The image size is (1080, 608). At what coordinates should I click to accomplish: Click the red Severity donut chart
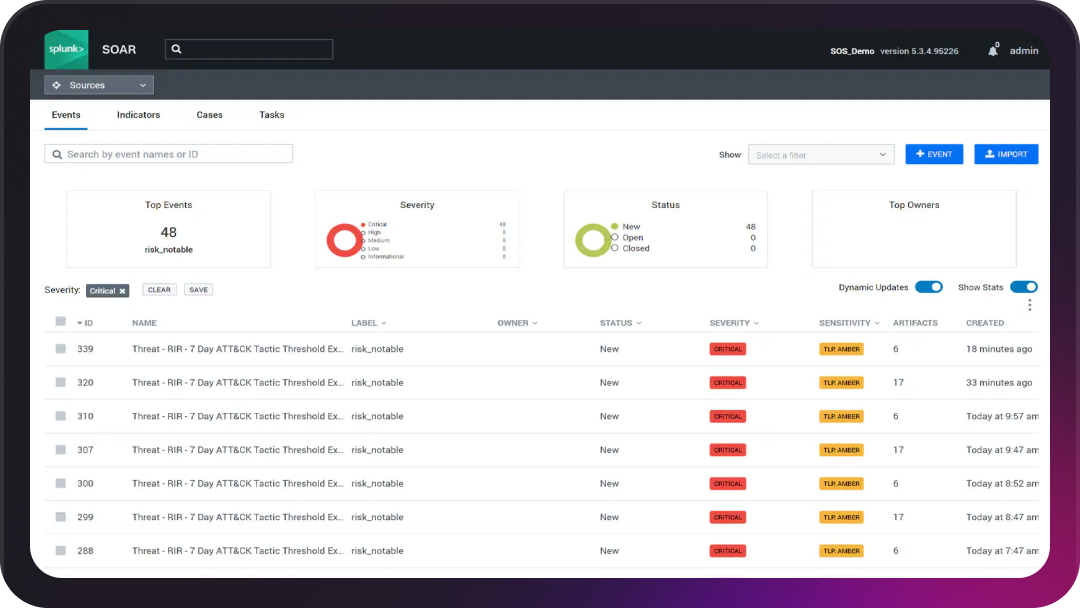coord(343,240)
